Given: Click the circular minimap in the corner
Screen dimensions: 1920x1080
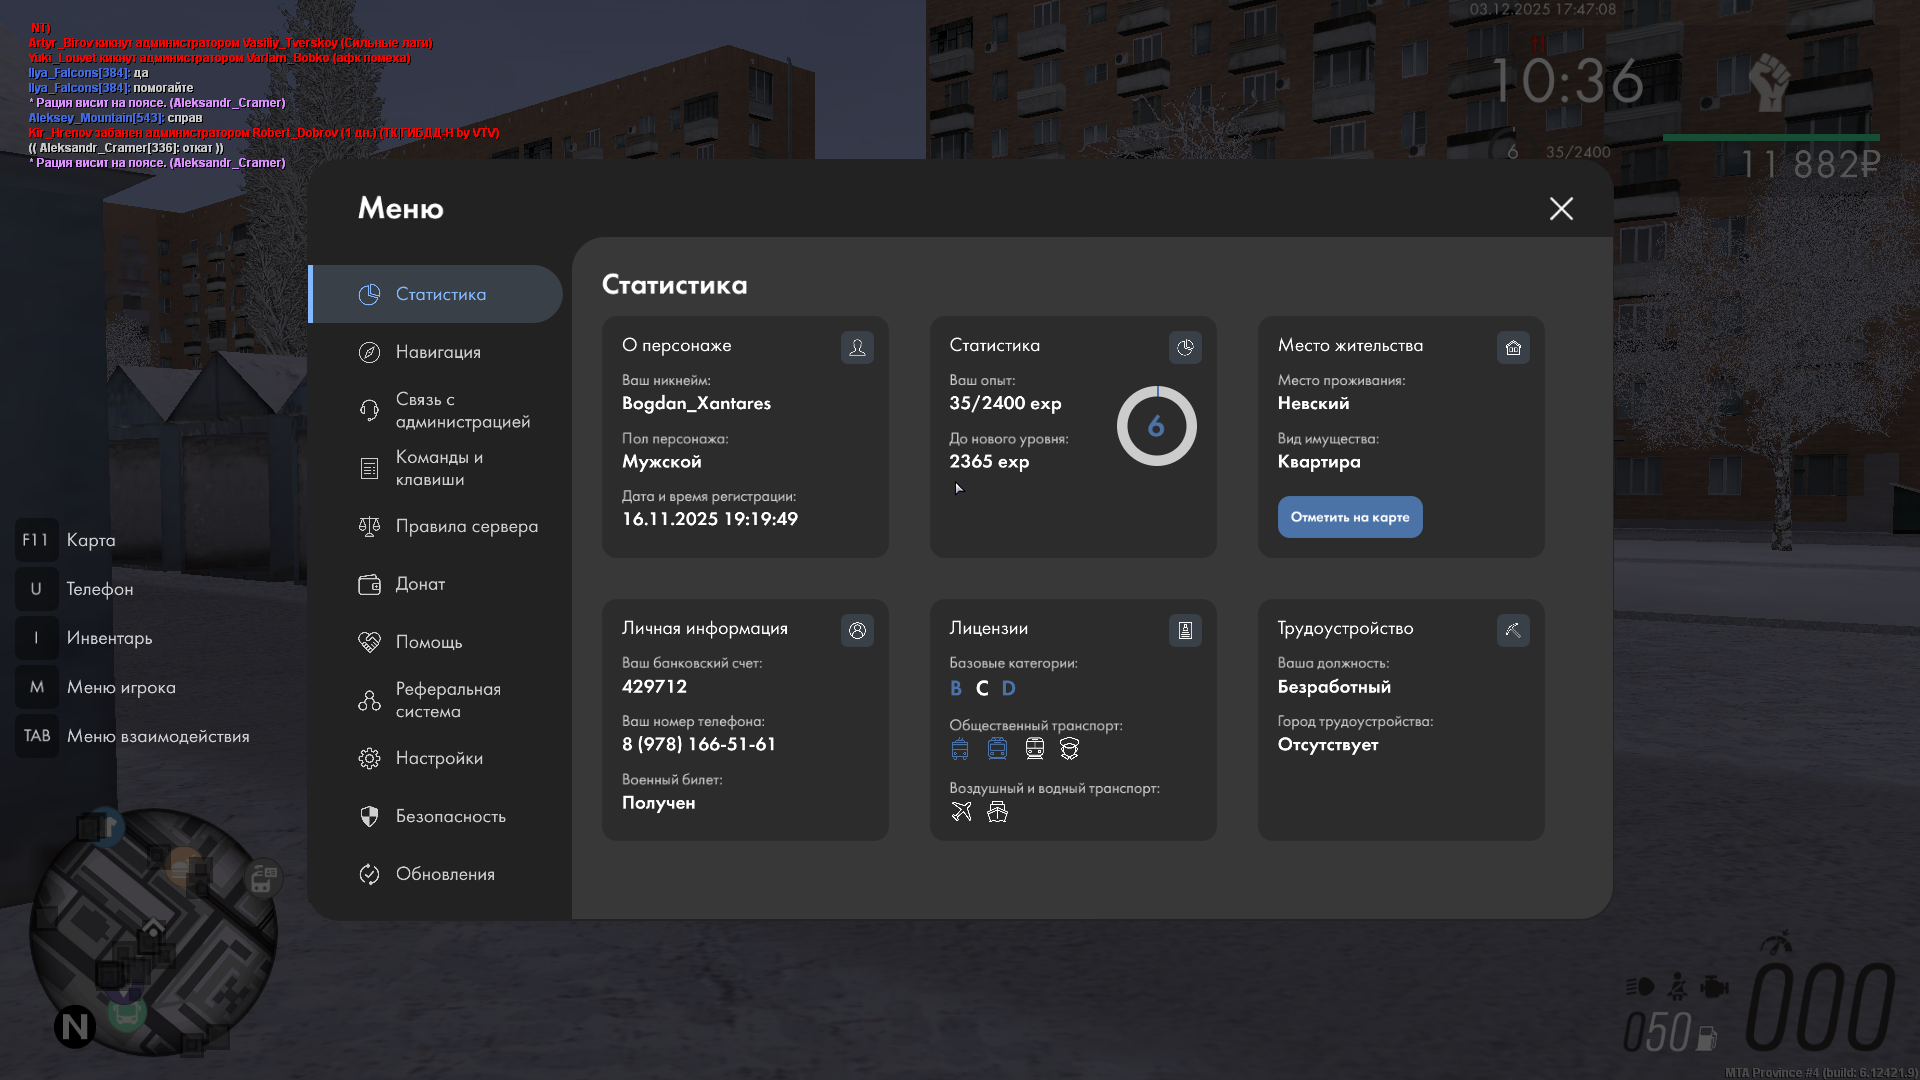Looking at the screenshot, I should [x=152, y=930].
